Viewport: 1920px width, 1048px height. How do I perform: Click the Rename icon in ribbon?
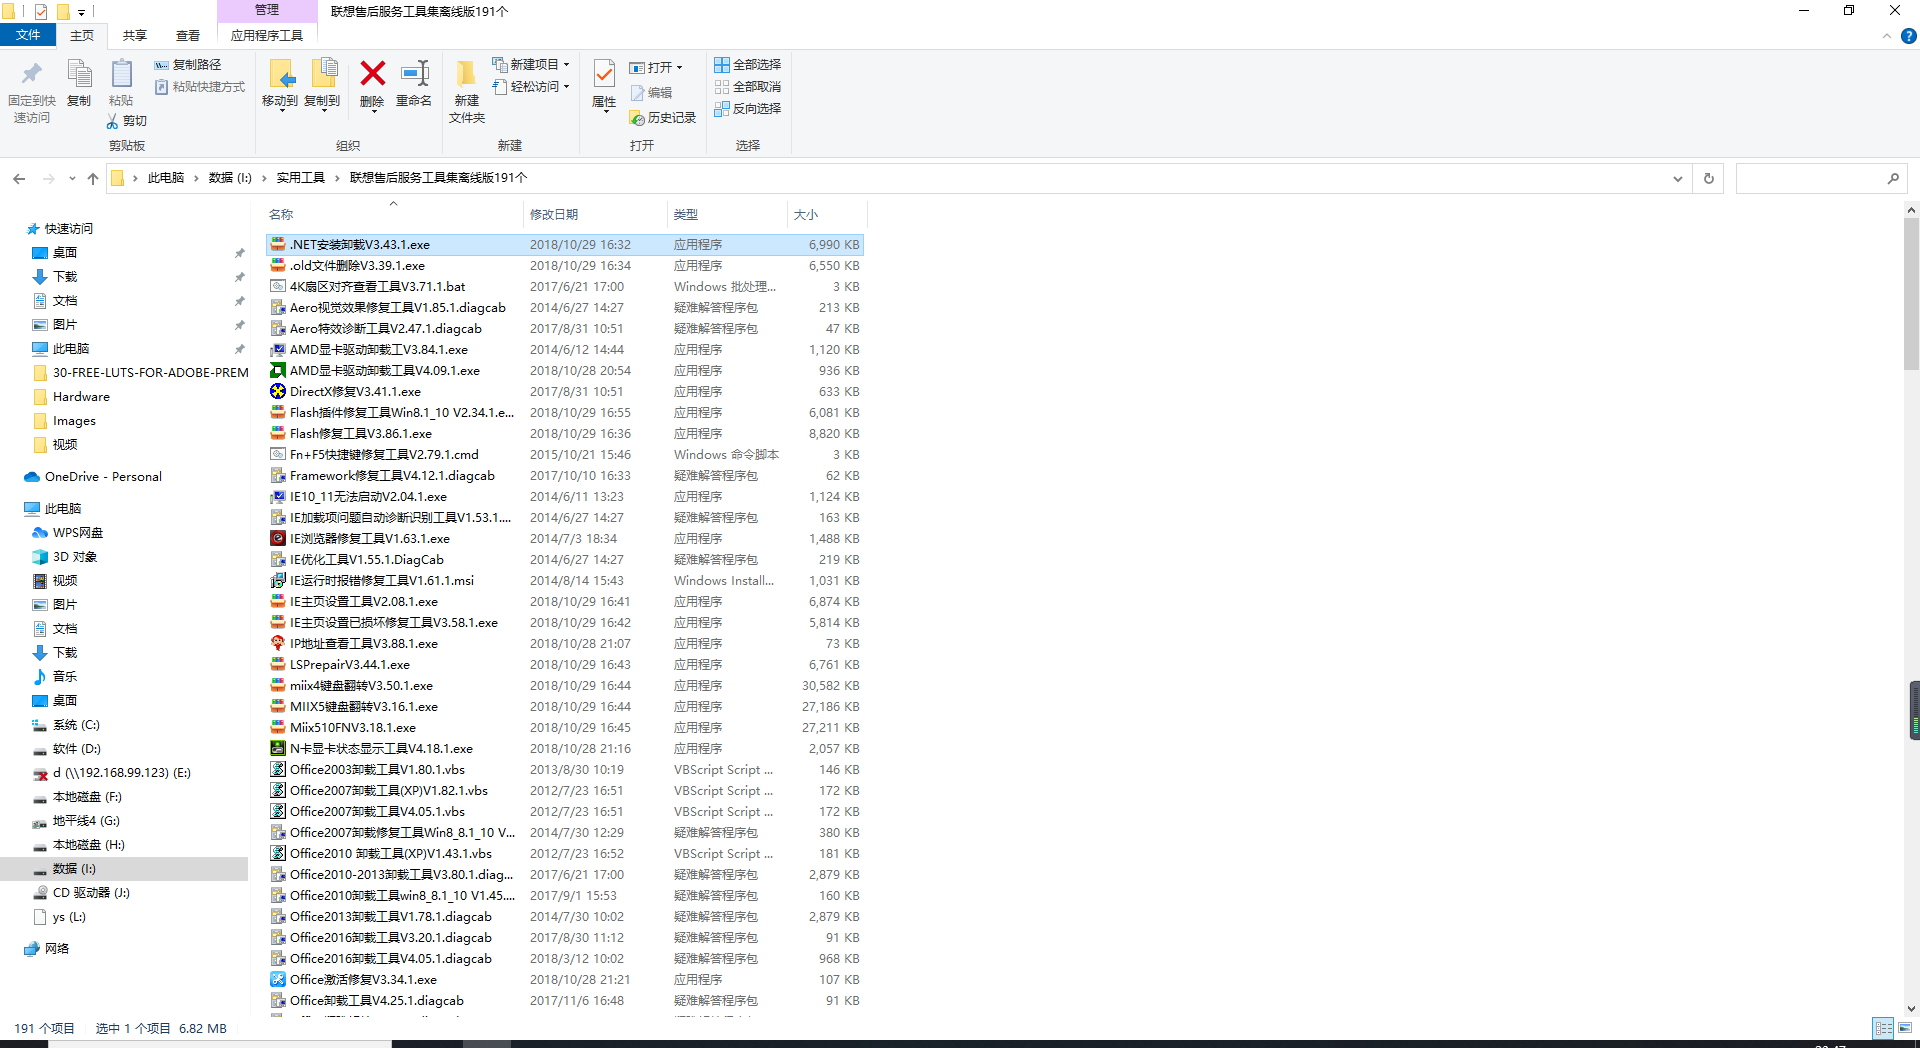click(x=413, y=75)
